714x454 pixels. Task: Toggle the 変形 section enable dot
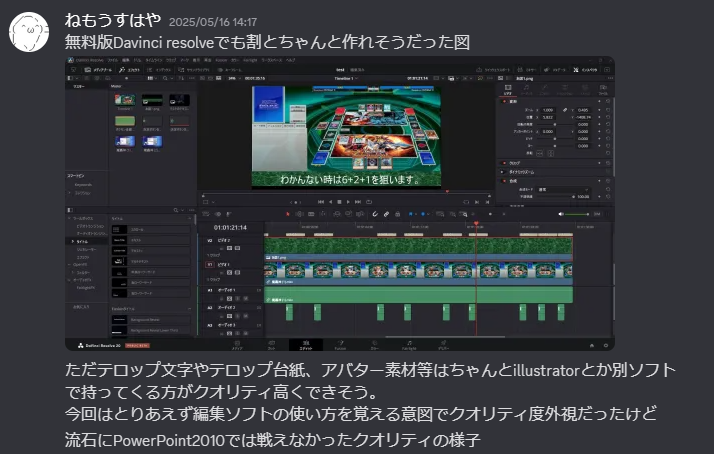(504, 101)
